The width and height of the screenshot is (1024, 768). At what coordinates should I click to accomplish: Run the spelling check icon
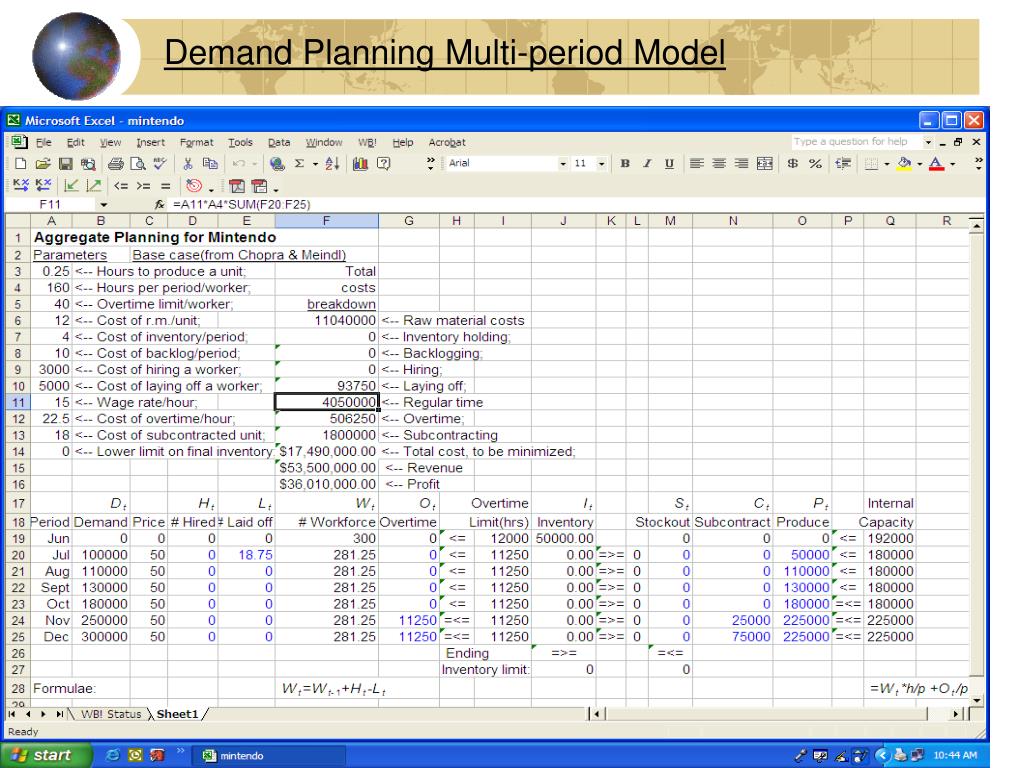160,164
